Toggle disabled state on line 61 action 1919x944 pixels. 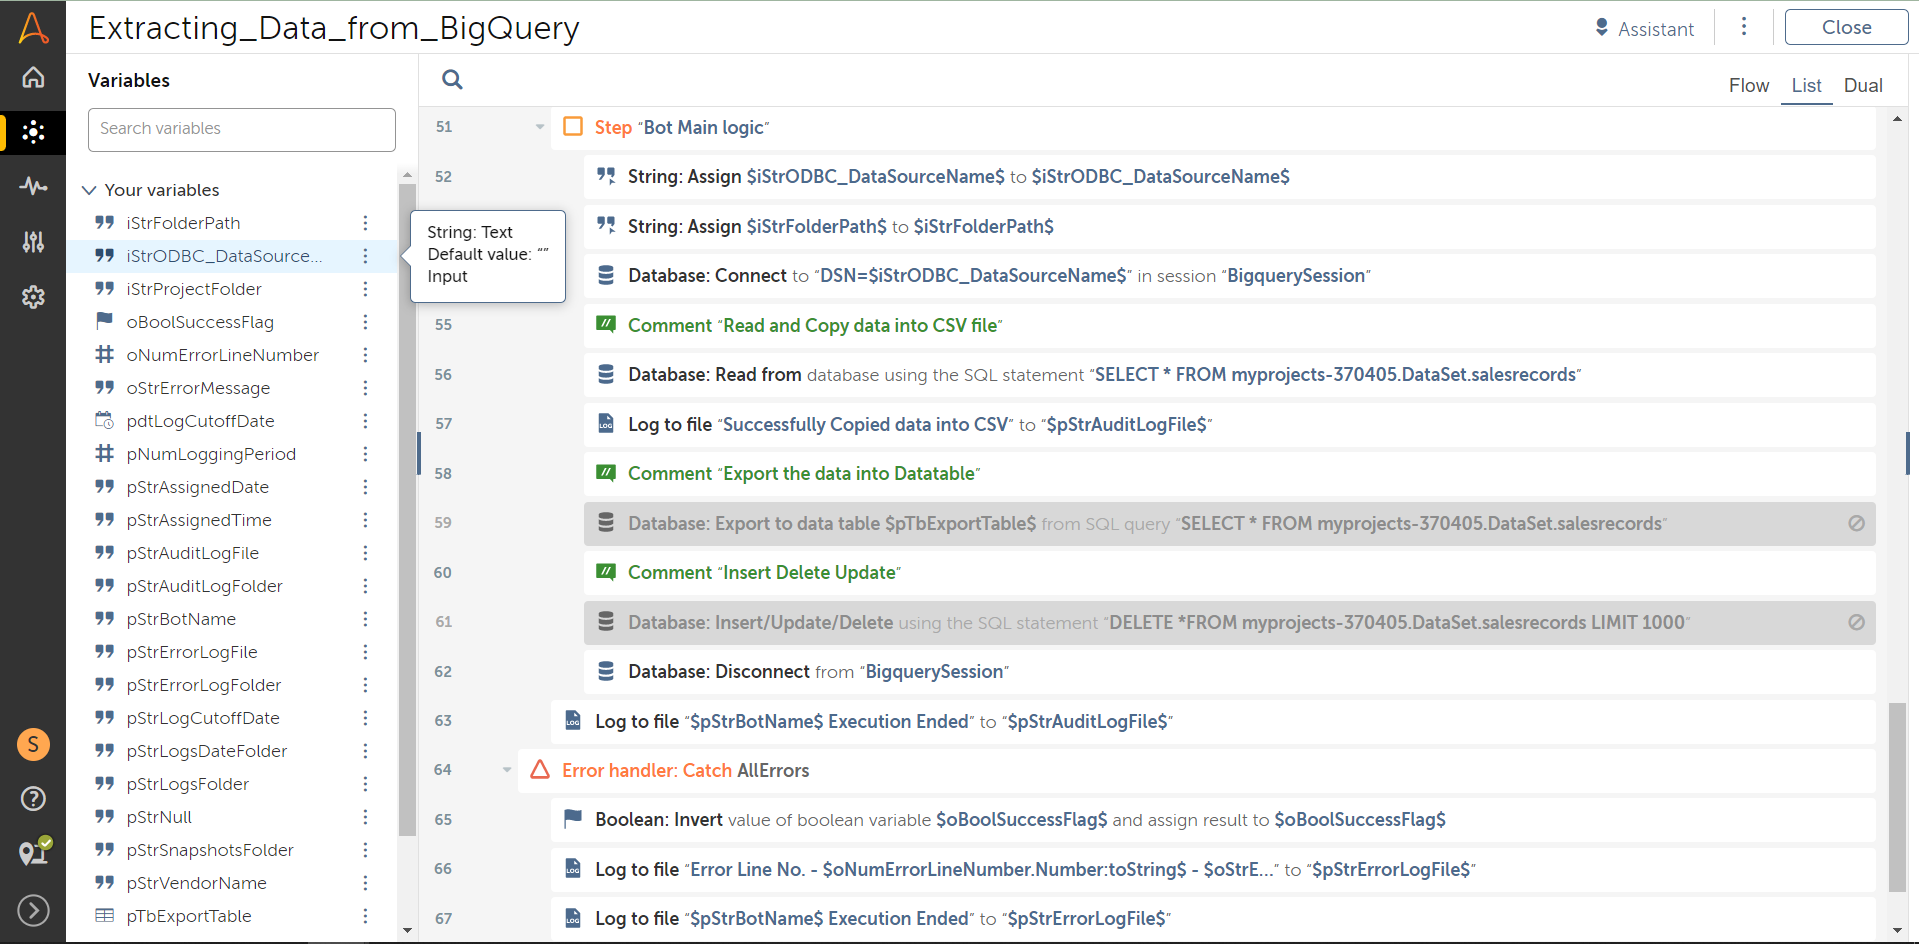tap(1856, 622)
